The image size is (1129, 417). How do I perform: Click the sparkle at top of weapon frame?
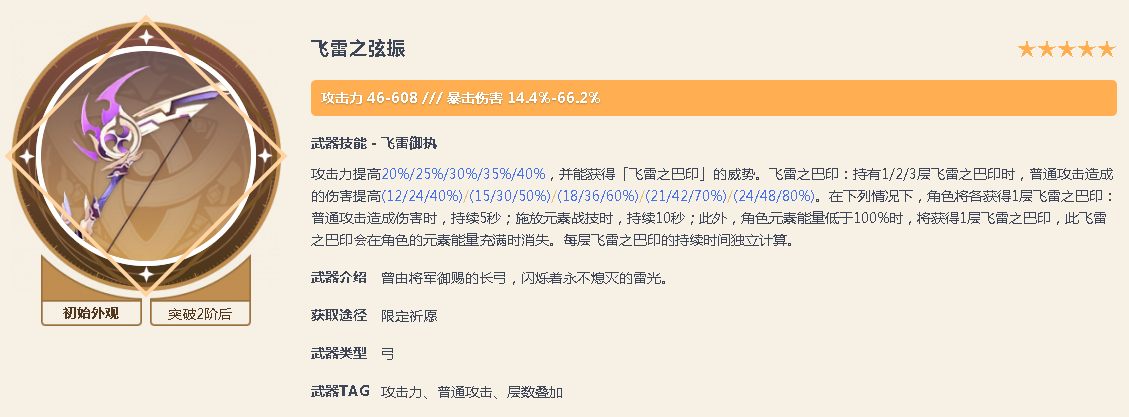(146, 36)
